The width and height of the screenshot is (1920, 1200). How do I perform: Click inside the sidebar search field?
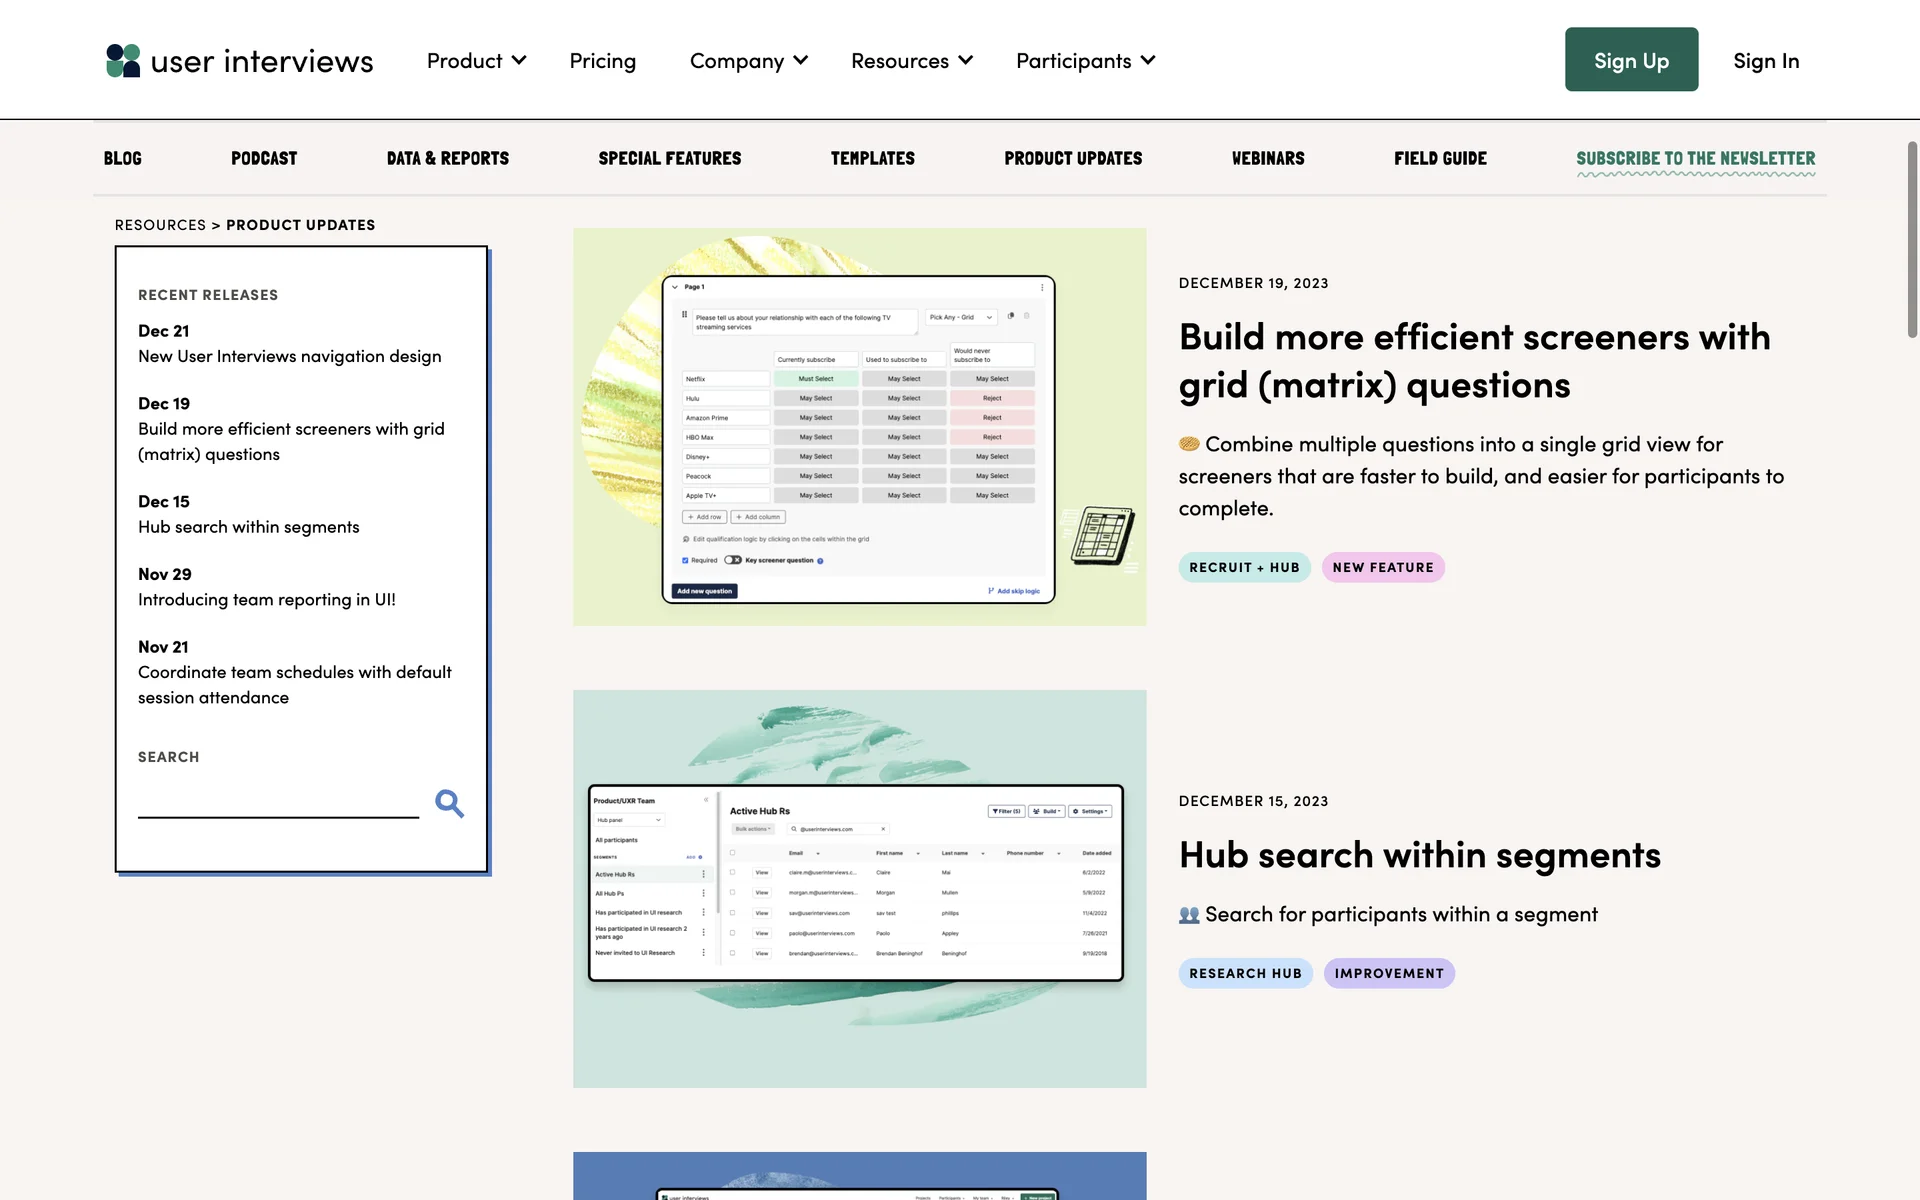(278, 802)
